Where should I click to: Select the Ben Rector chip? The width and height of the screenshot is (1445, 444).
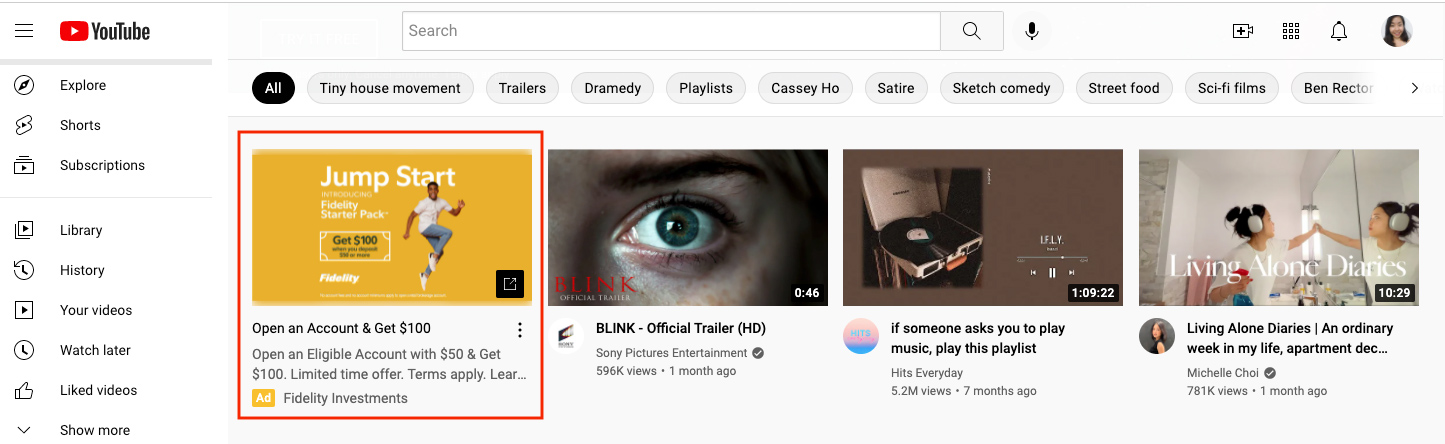1338,88
